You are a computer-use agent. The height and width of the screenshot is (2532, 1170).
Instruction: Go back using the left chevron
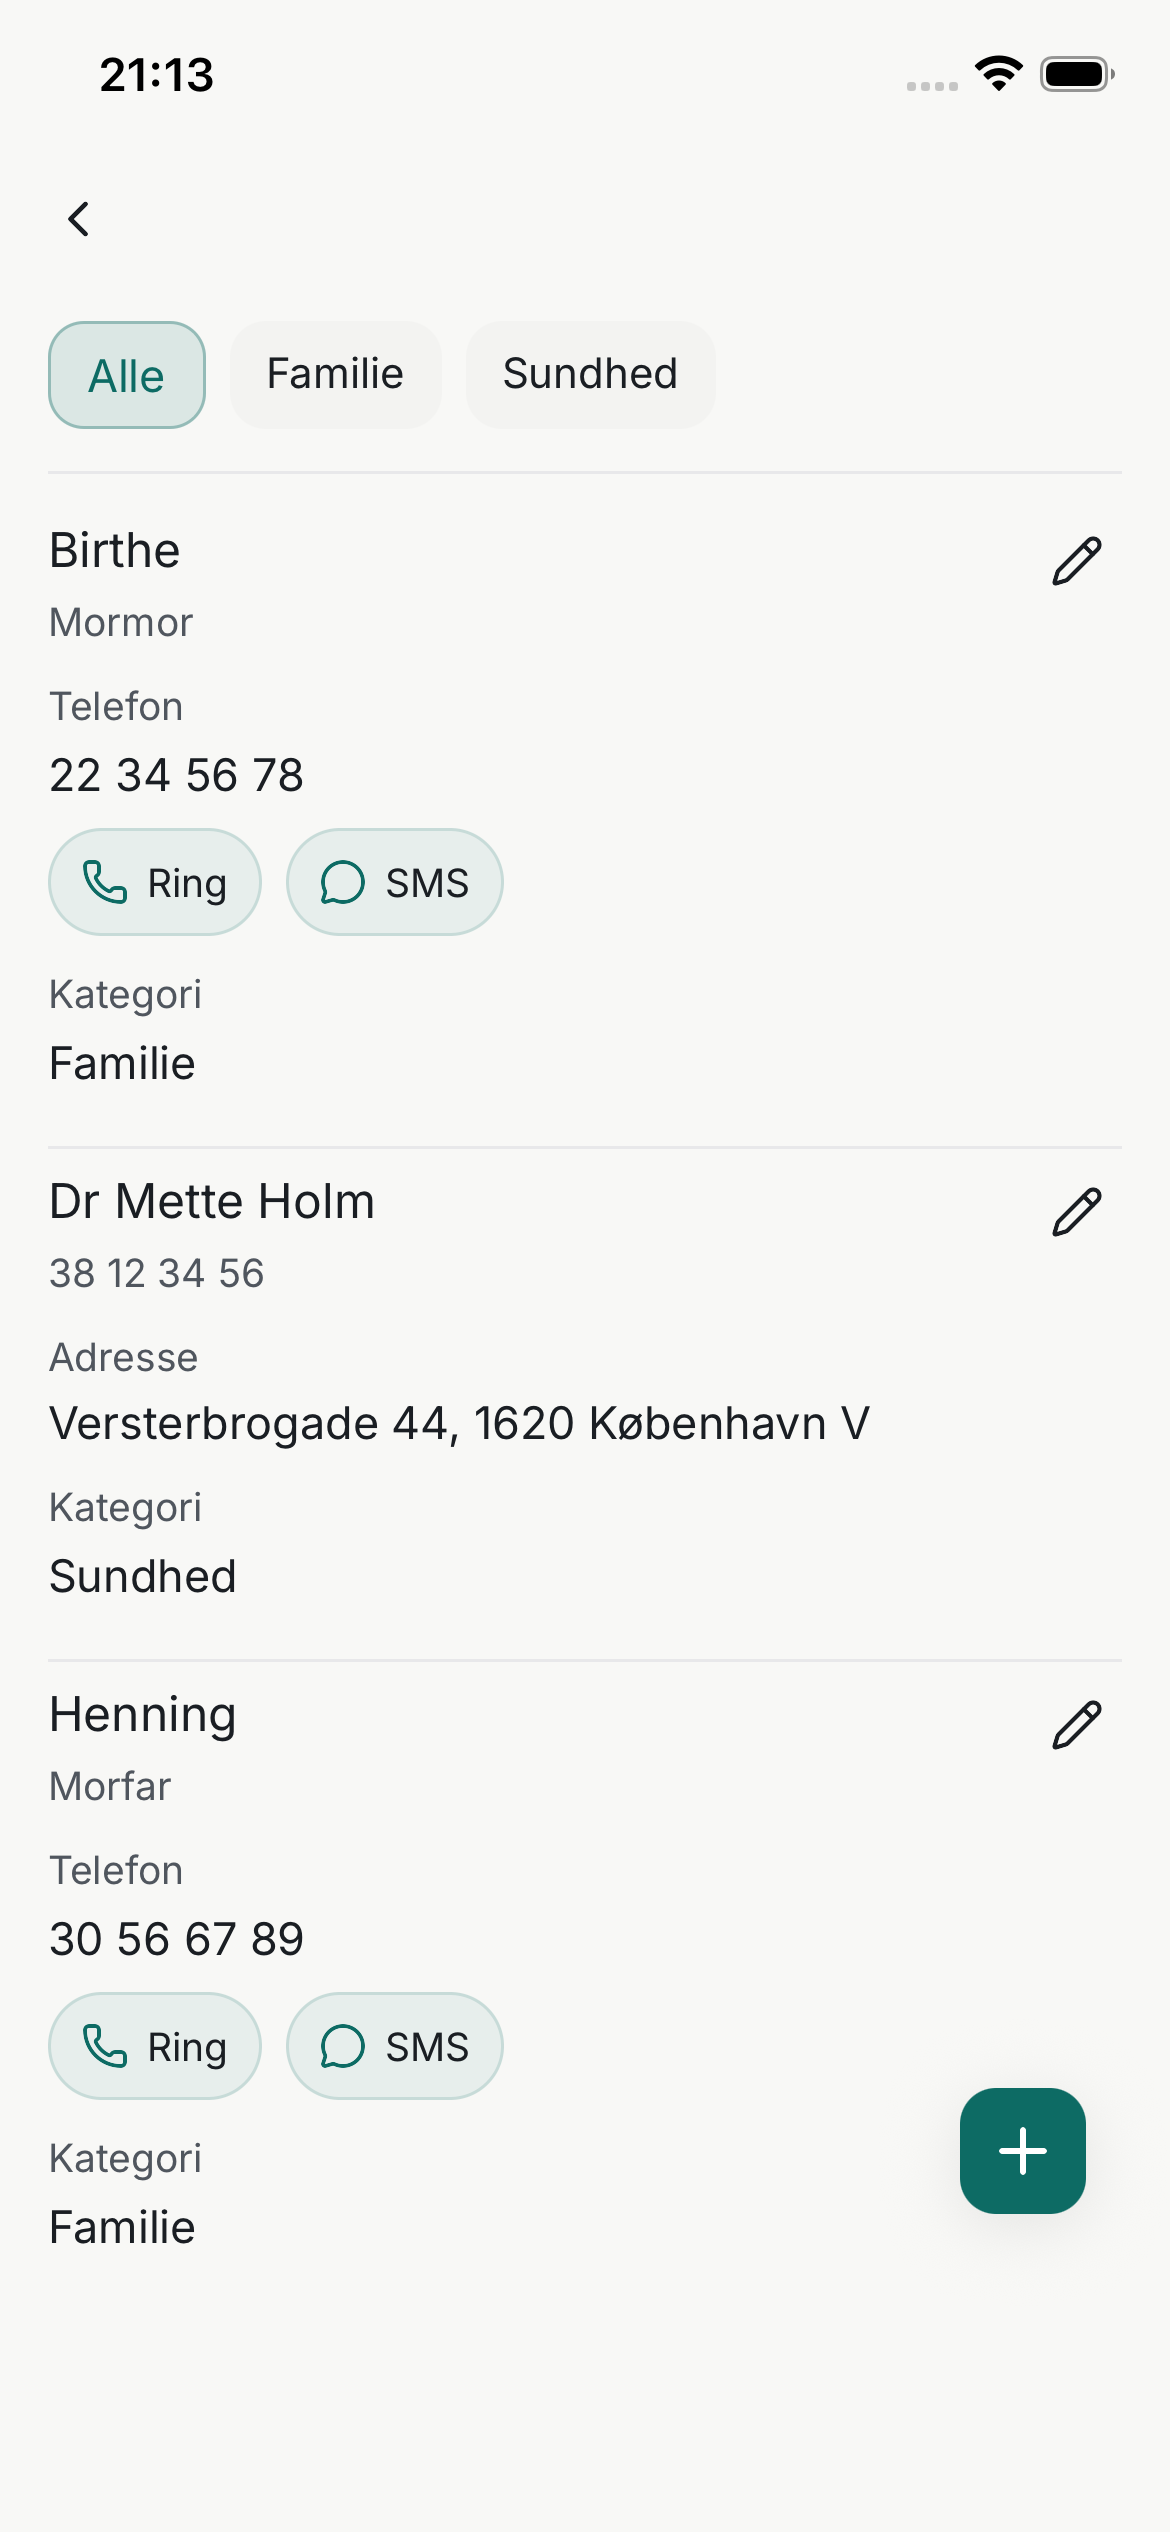(79, 219)
